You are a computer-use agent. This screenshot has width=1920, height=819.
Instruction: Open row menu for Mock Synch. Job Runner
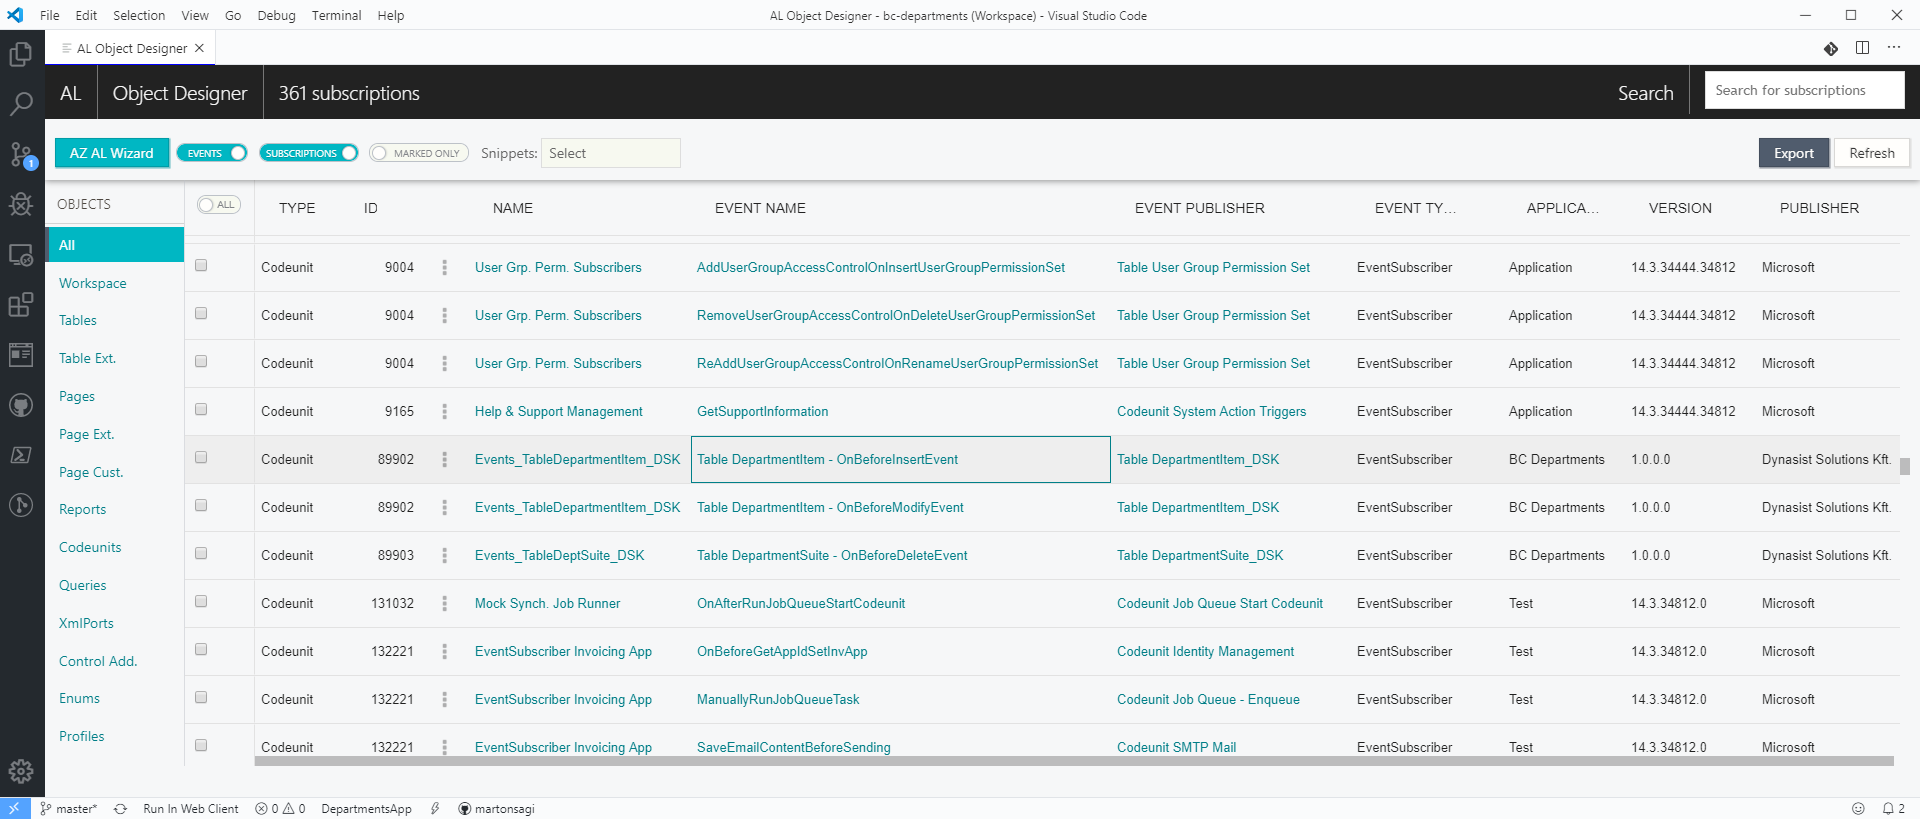click(x=444, y=603)
